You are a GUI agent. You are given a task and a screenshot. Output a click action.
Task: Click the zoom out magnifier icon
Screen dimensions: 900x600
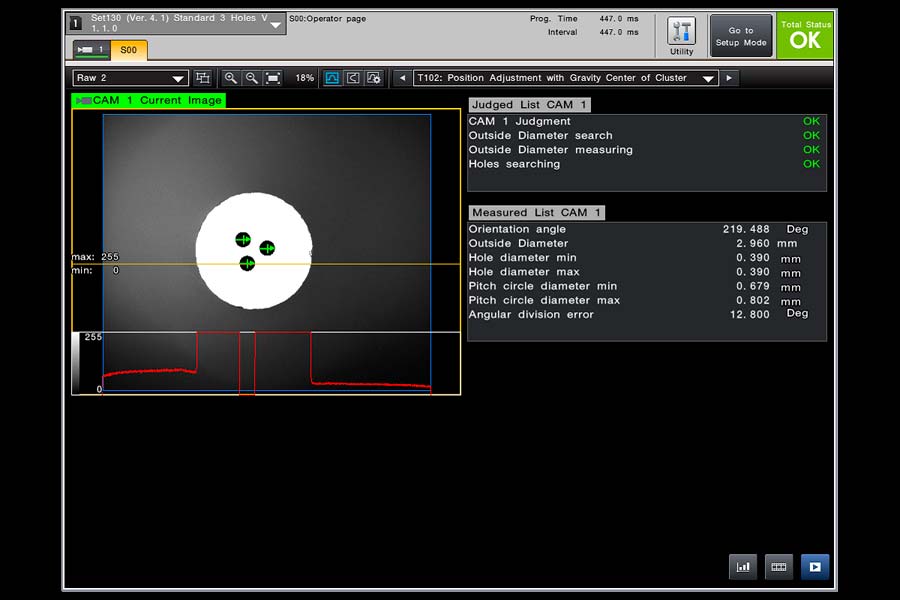coord(252,78)
